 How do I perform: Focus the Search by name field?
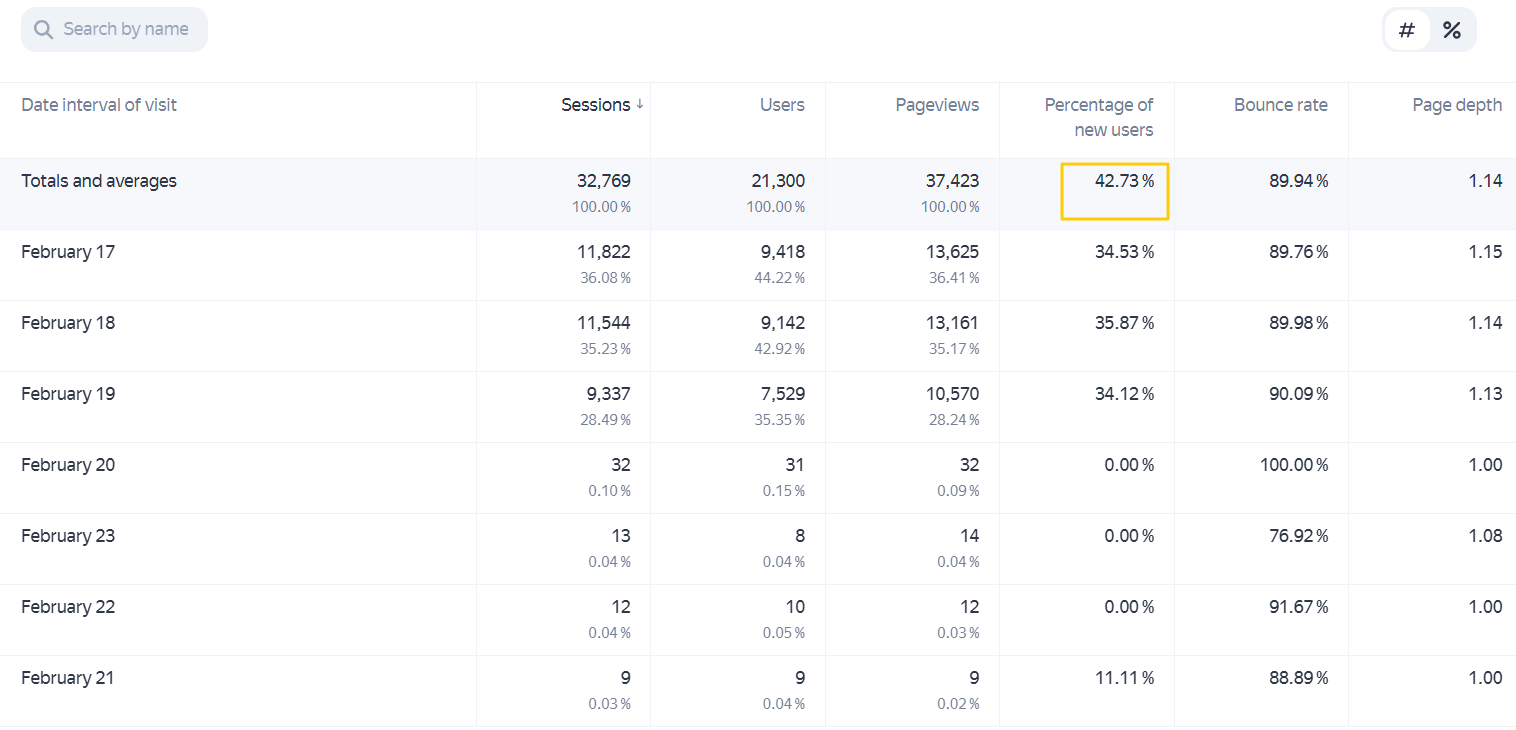[x=114, y=30]
